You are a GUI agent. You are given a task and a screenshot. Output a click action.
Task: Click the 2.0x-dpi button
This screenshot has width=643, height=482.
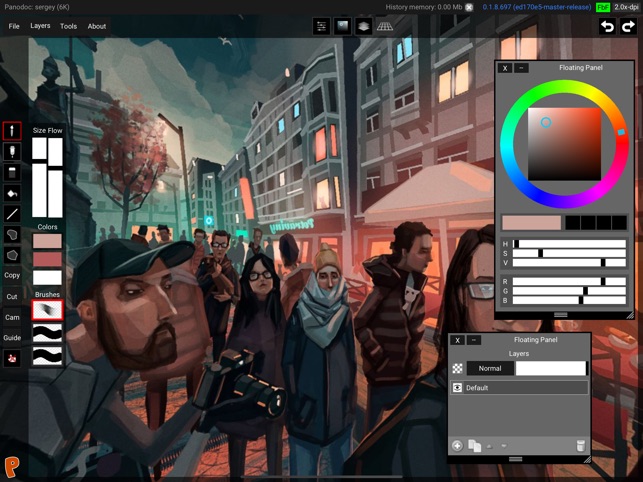point(626,7)
